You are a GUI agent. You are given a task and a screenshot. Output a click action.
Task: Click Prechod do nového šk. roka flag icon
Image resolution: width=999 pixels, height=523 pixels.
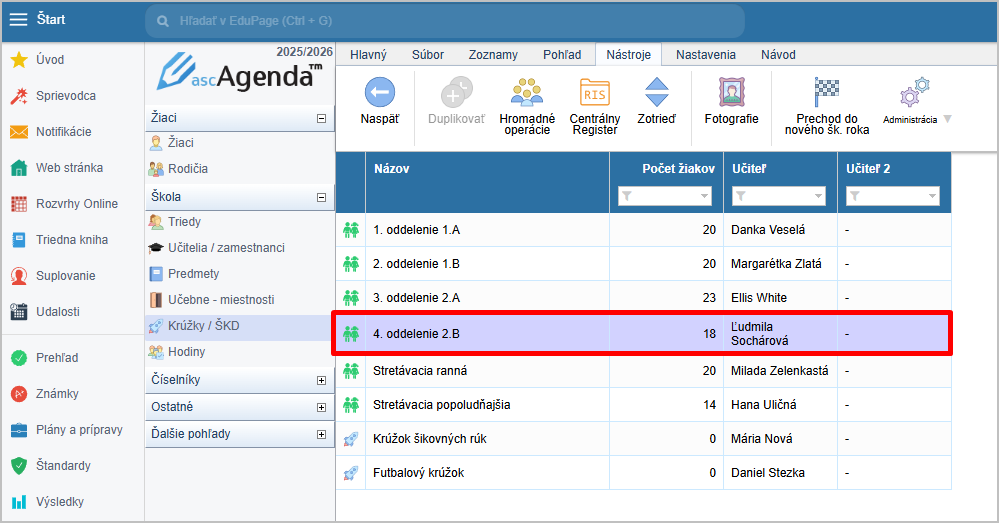pos(826,93)
